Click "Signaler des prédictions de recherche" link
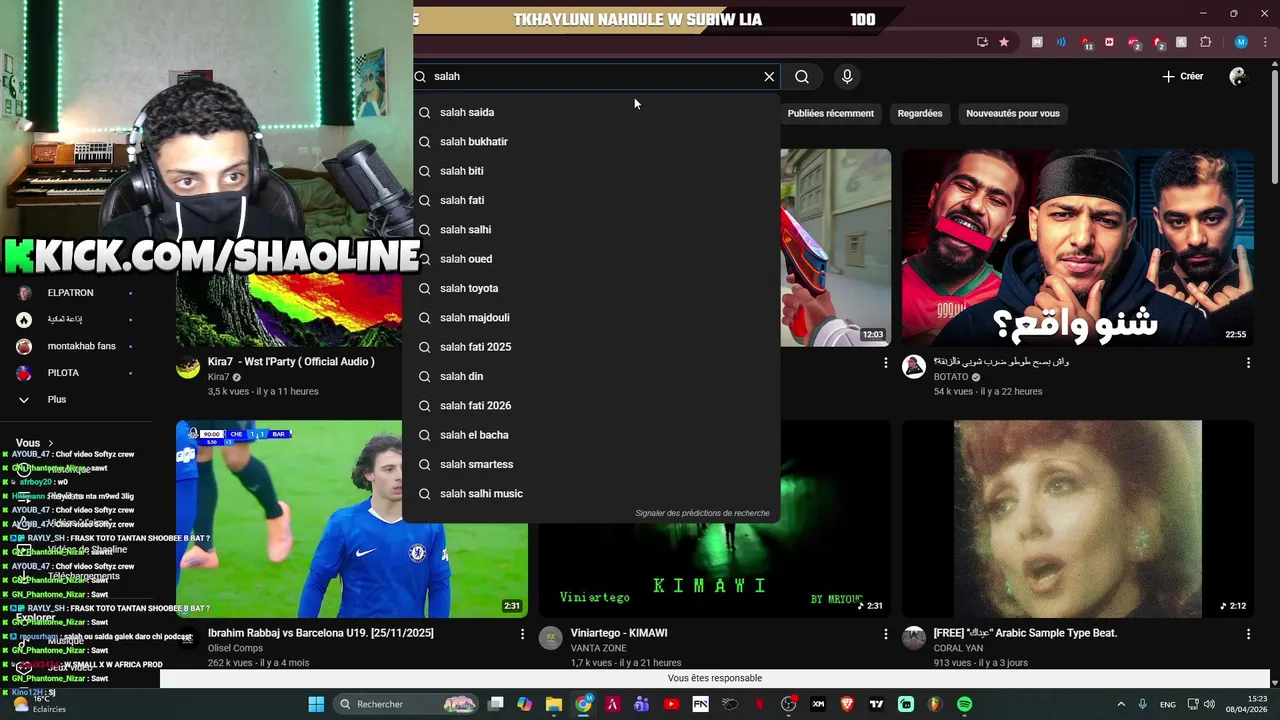This screenshot has height=720, width=1280. coord(702,513)
